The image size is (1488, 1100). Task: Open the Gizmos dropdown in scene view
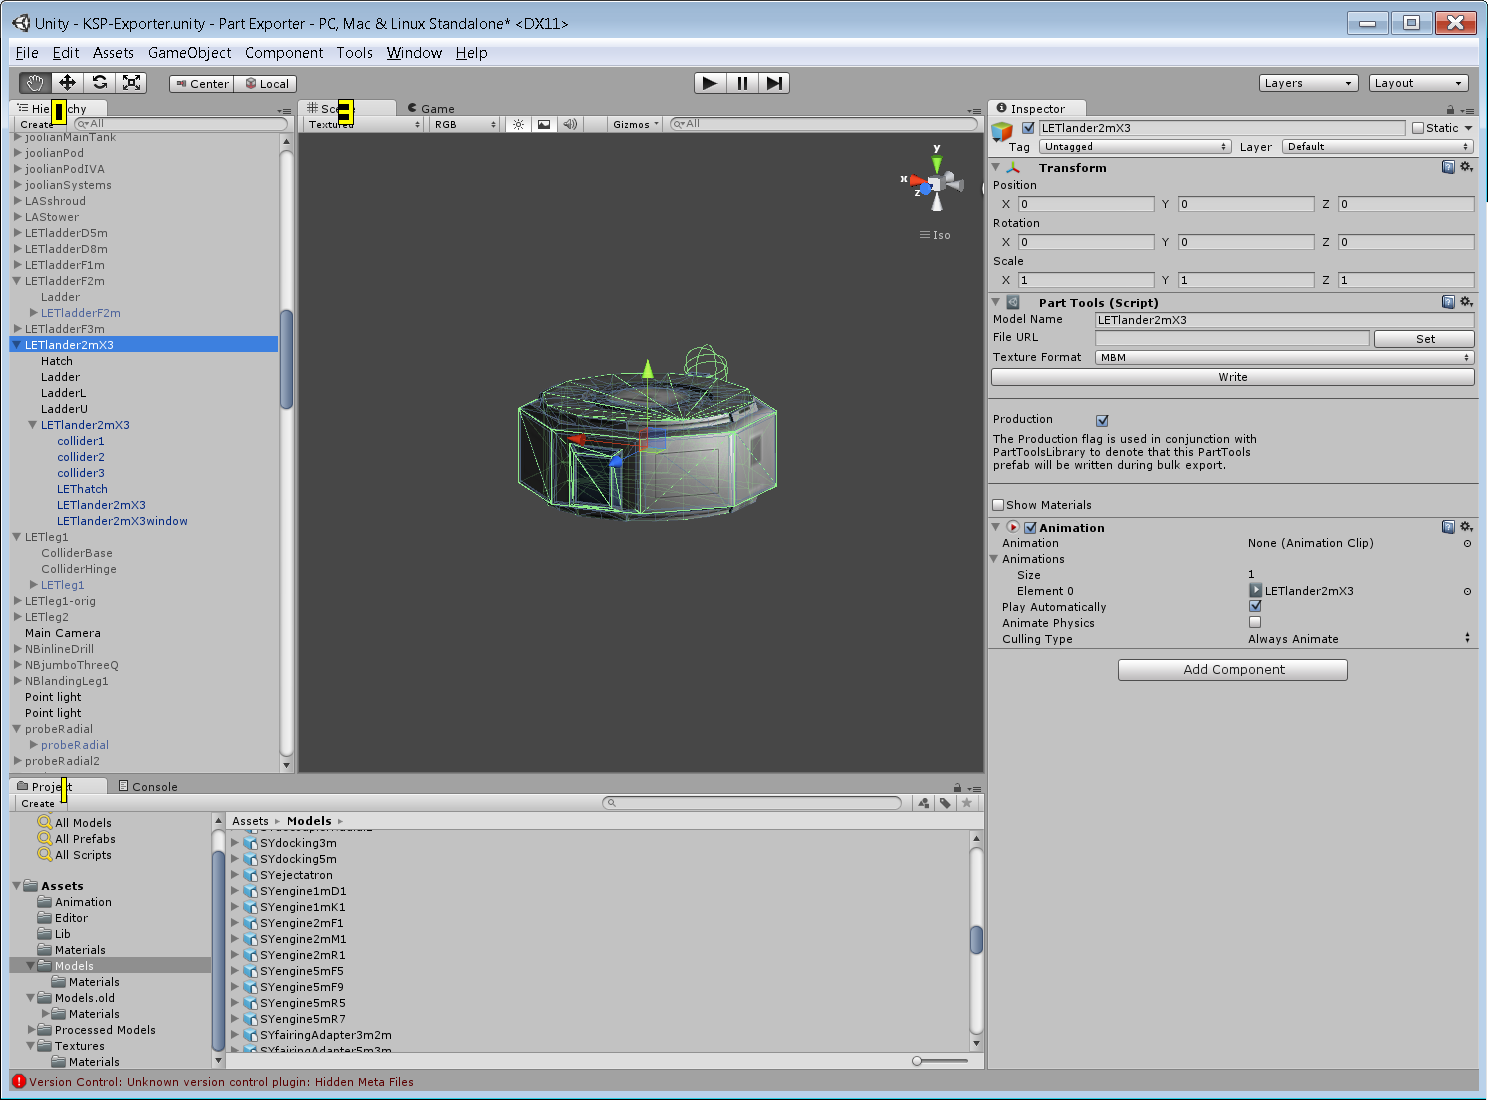click(x=636, y=124)
